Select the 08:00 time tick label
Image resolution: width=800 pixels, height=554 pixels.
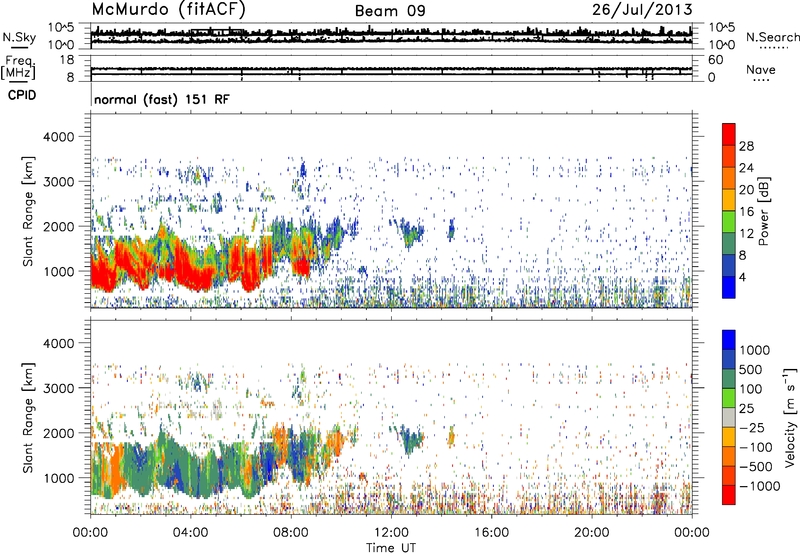(x=291, y=533)
